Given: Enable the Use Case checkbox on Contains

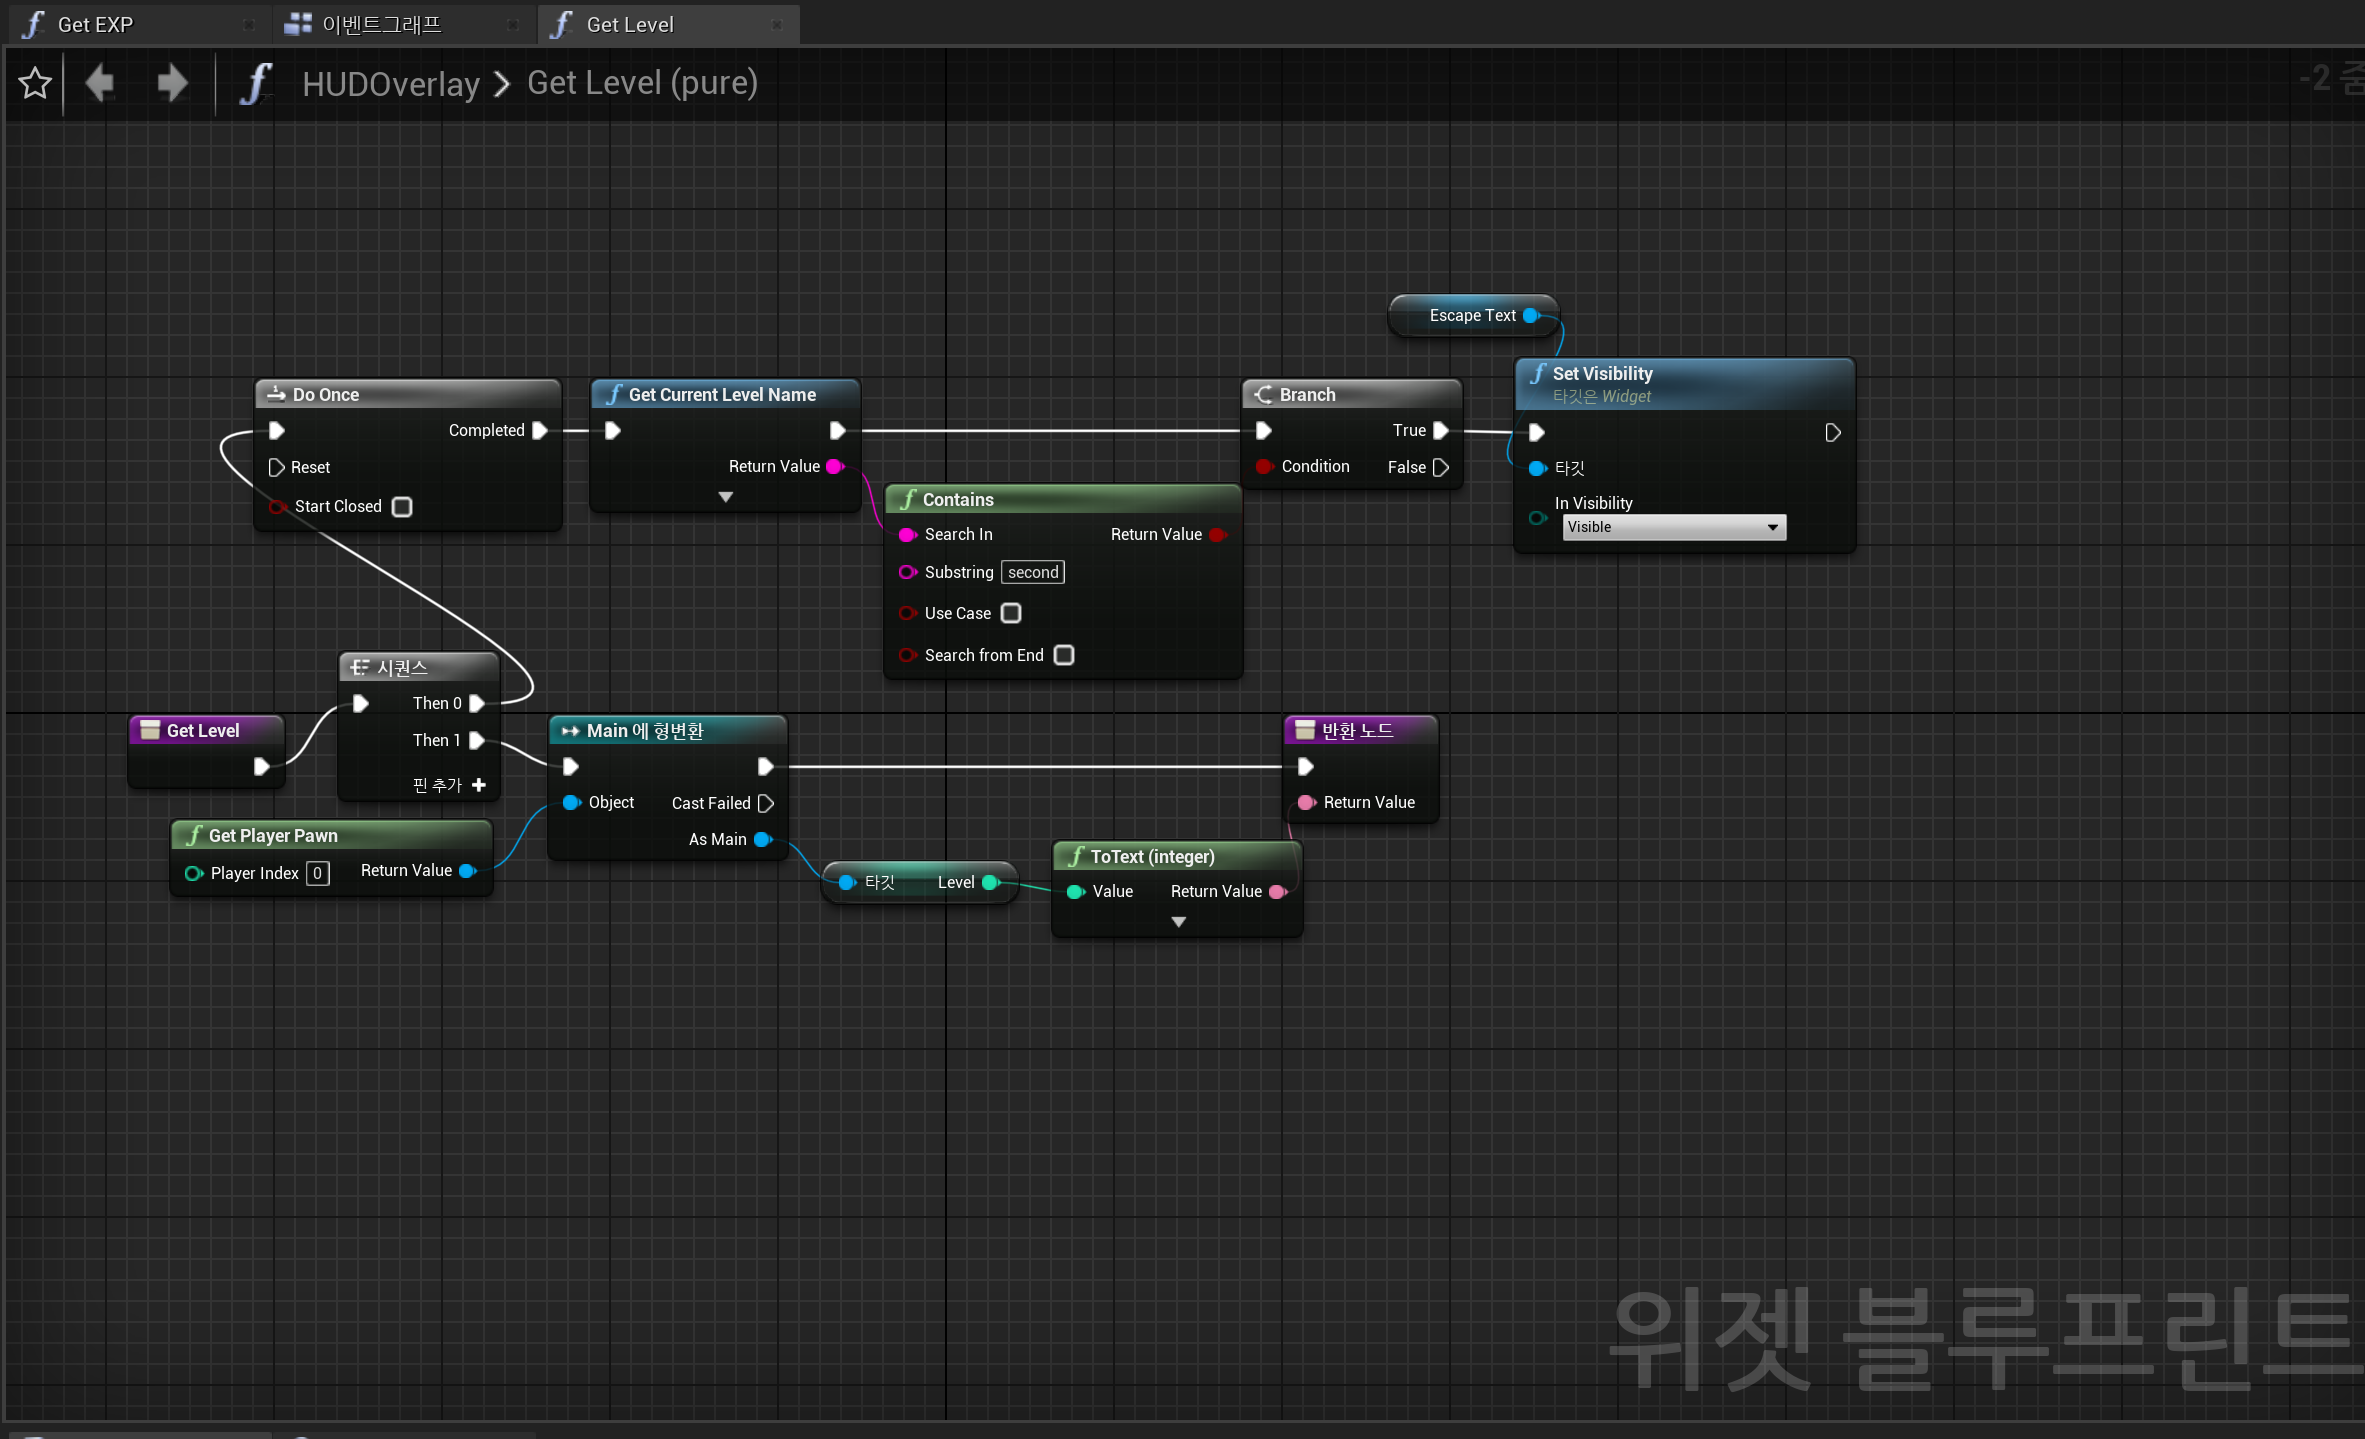Looking at the screenshot, I should tap(1011, 613).
